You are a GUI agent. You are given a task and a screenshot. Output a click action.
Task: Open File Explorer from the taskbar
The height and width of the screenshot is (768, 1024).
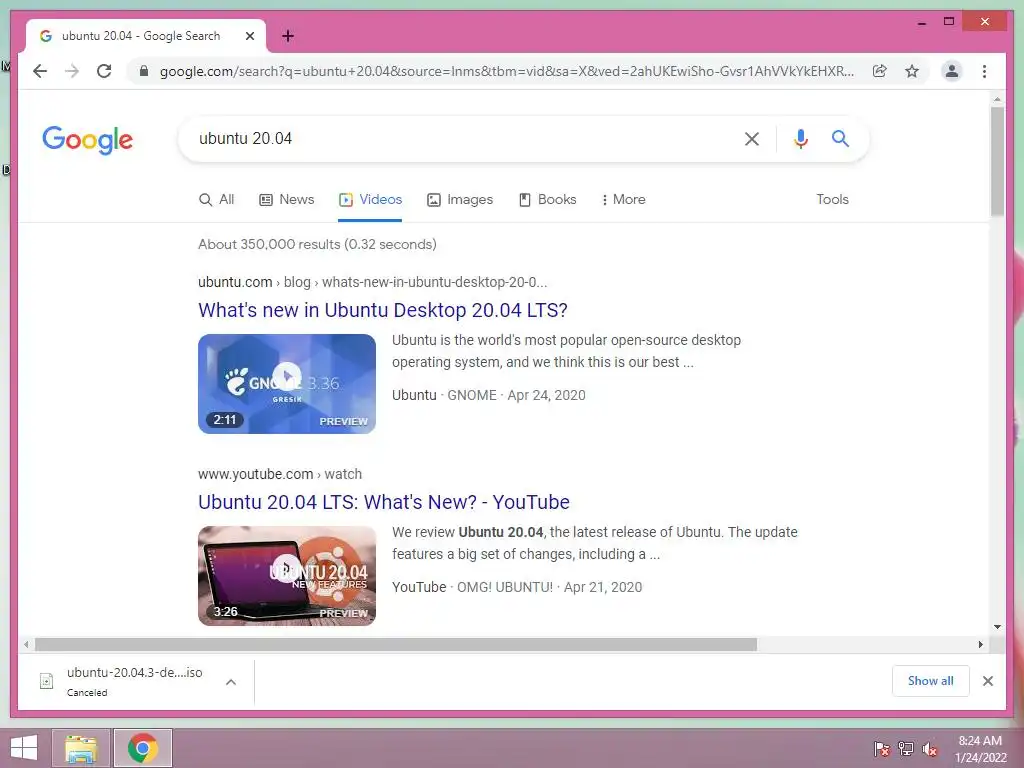coord(81,748)
